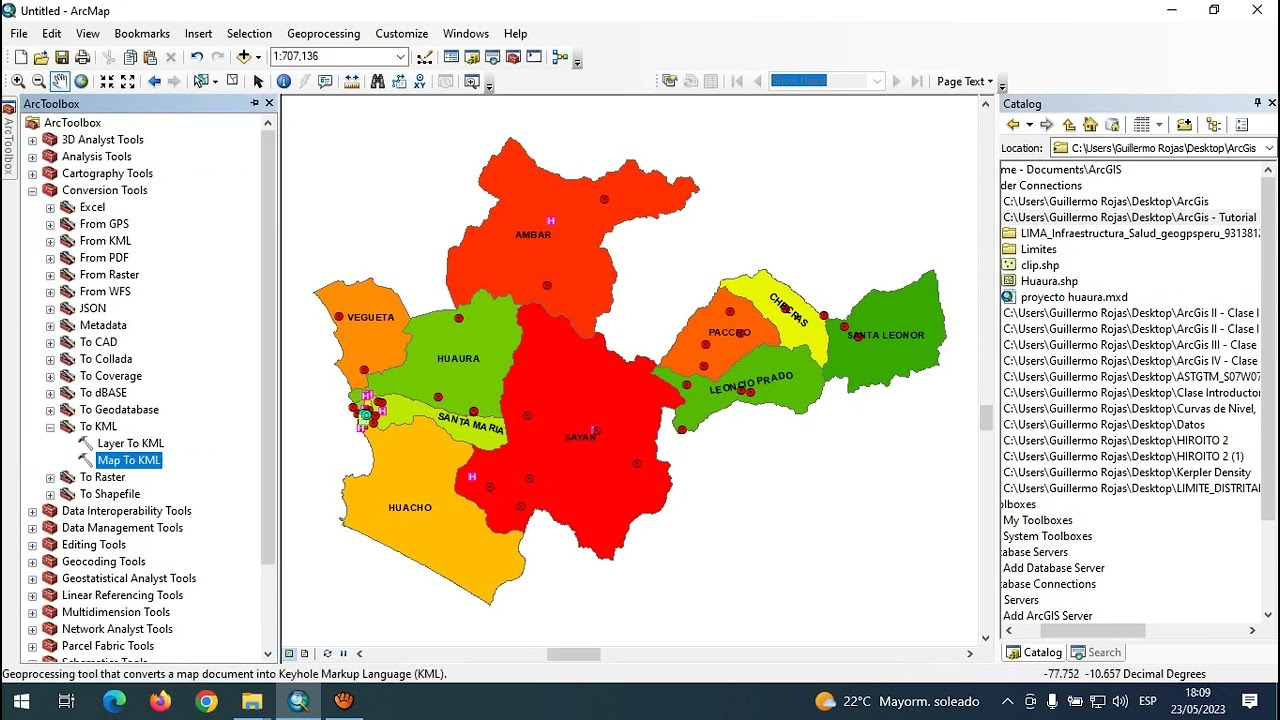Choose the Select Elements arrow tool
The width and height of the screenshot is (1280, 720).
pyautogui.click(x=258, y=81)
